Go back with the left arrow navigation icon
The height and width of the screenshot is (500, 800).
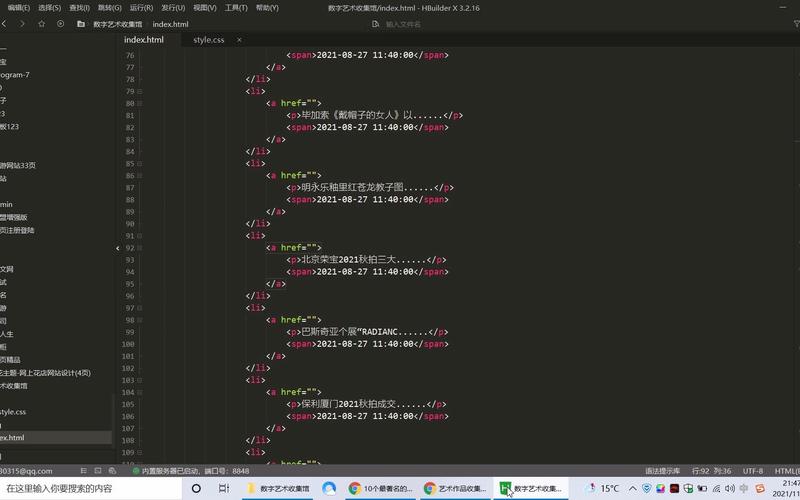[x=4, y=24]
